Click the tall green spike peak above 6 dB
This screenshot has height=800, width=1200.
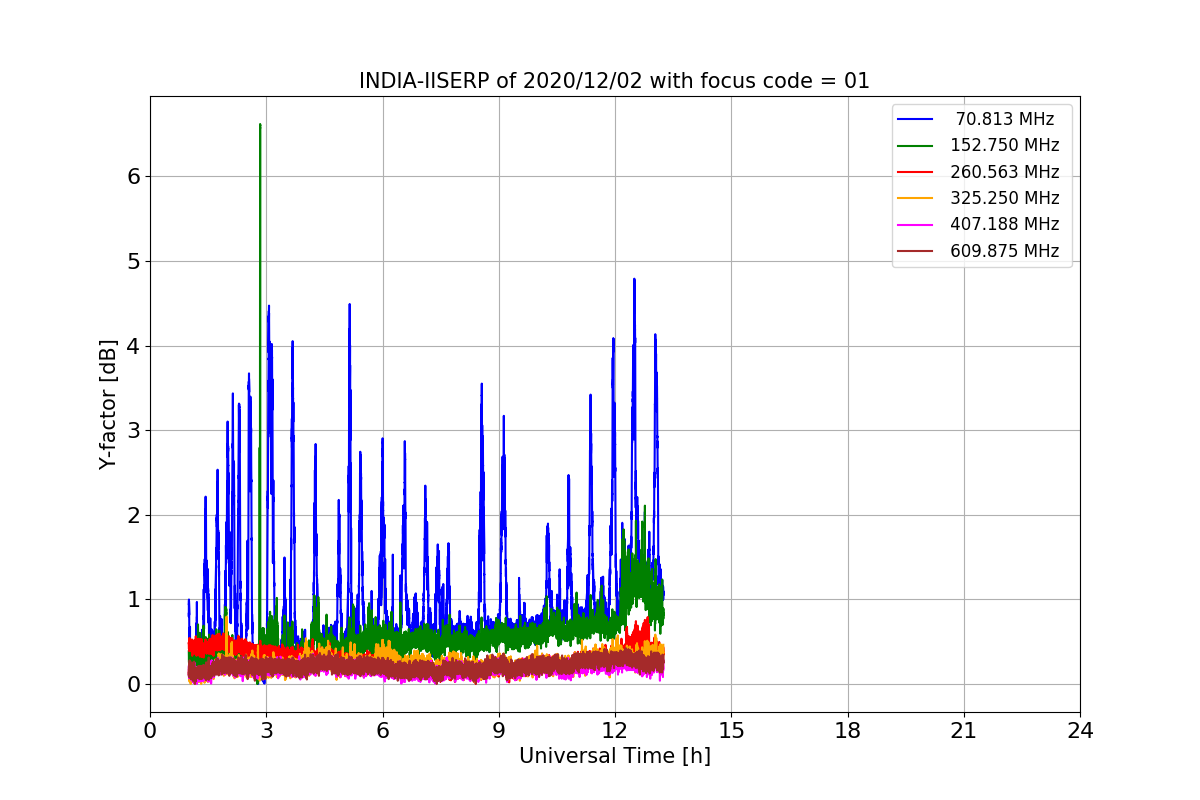pos(260,126)
